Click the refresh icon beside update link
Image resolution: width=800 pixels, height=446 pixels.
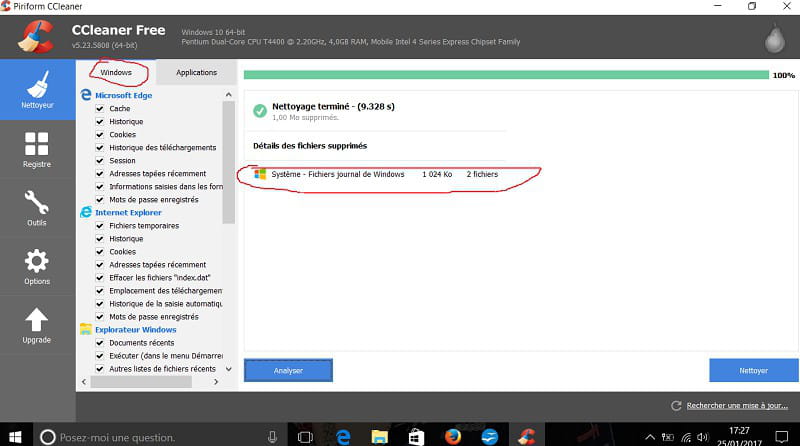676,406
